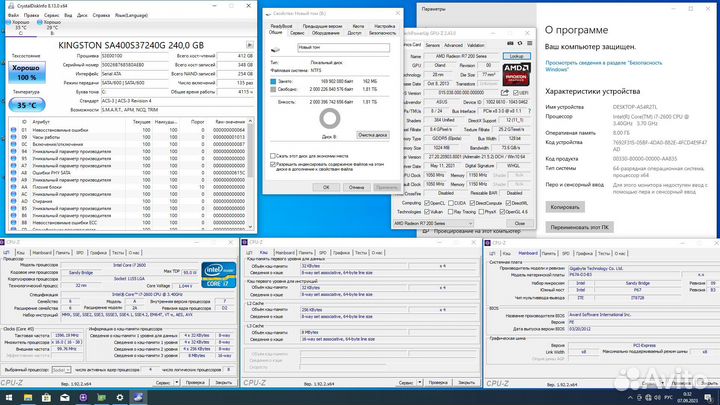
Task: Select drive C: status icon in CrystalDiskInfo
Action: 10,22
